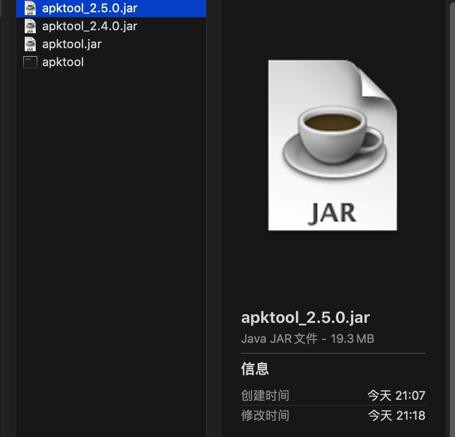Click the 创建时间 label
Viewport: 455px width, 437px height.
tap(265, 396)
